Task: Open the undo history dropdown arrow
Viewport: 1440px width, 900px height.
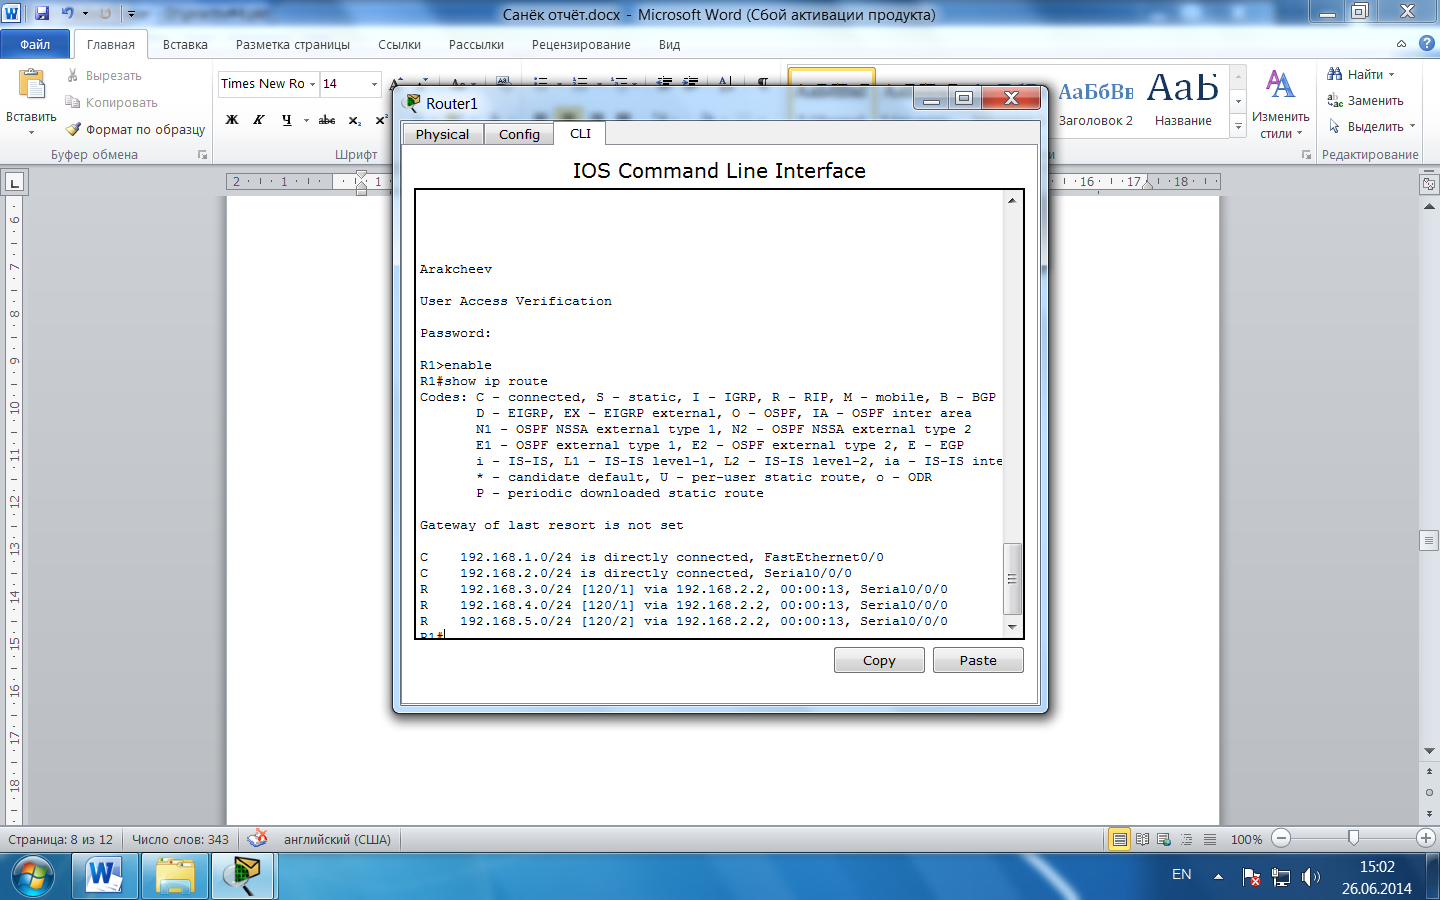Action: pos(85,14)
